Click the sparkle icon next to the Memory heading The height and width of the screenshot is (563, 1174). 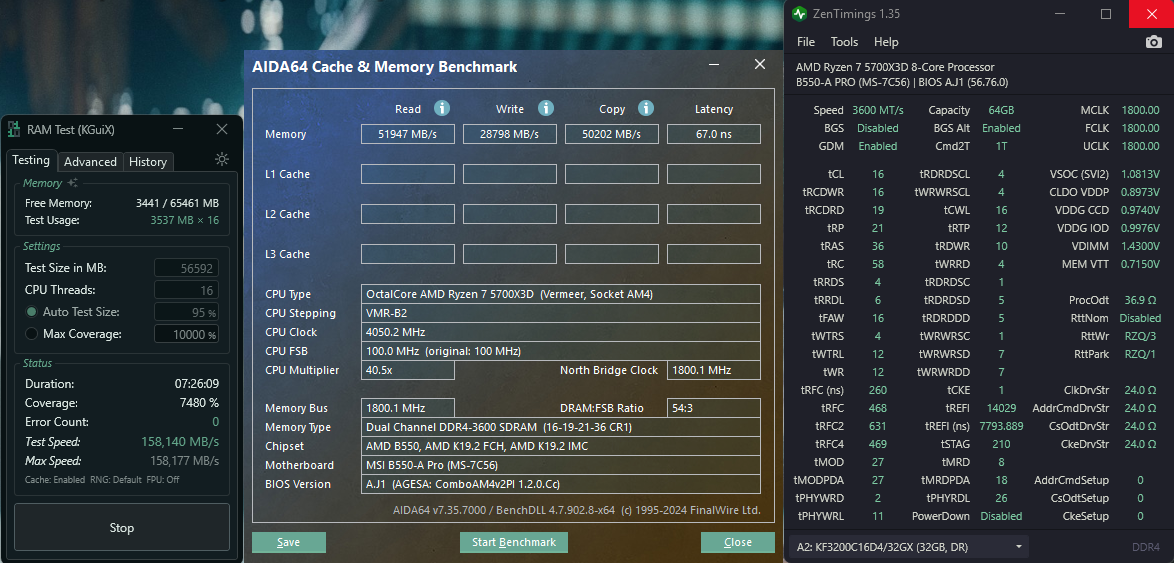coord(73,183)
